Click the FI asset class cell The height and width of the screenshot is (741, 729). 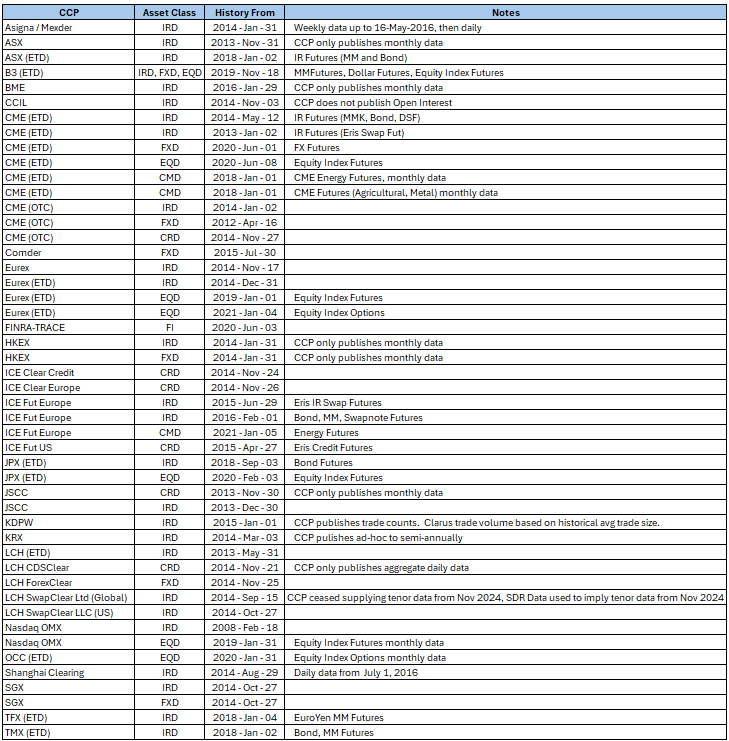tap(169, 327)
